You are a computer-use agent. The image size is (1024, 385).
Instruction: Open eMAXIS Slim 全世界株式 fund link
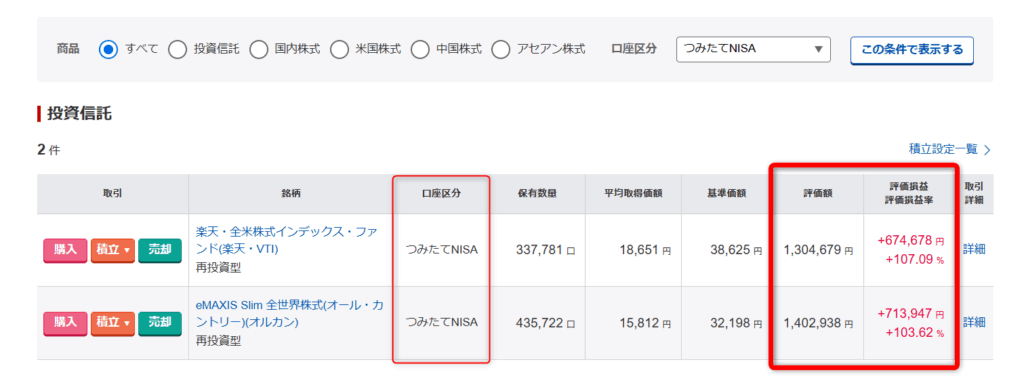pos(290,313)
